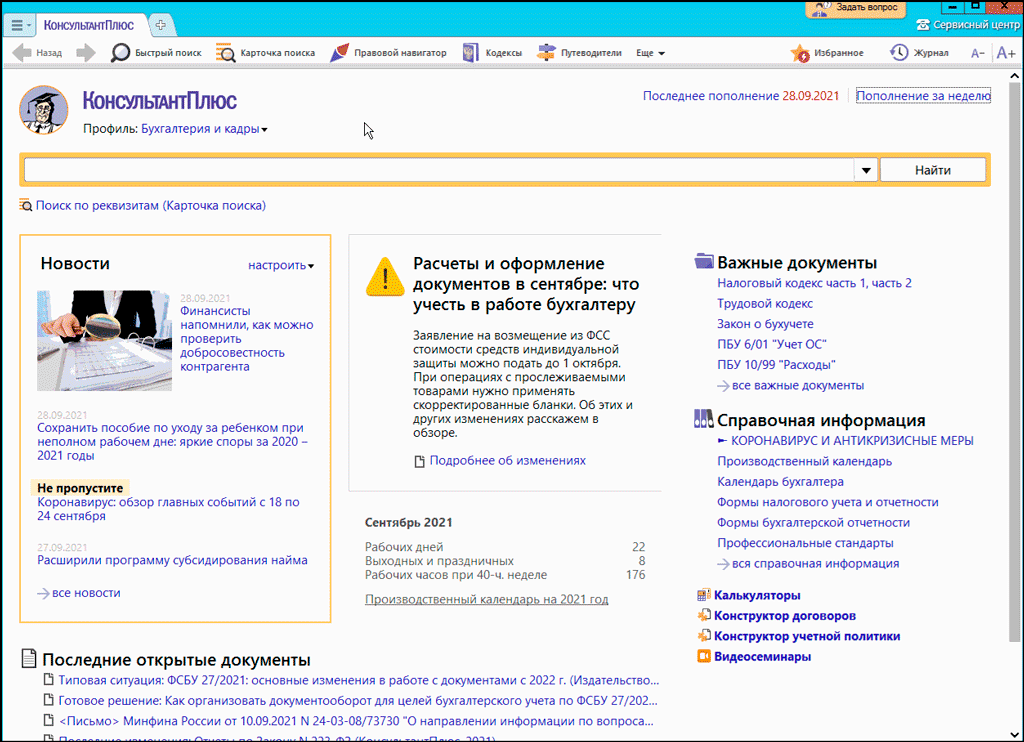Open Путеводители signpost icon
Screen dimensions: 1024x742
click(x=546, y=53)
